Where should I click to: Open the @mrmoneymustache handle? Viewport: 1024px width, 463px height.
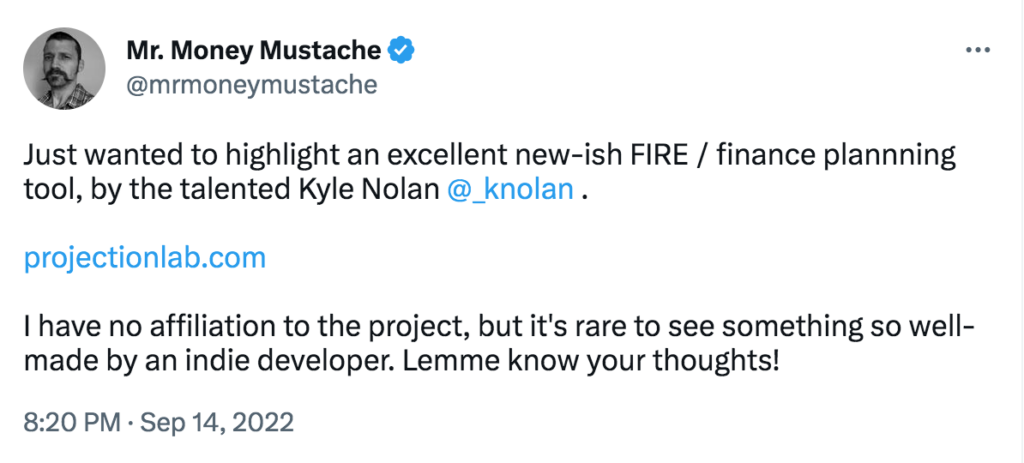(251, 85)
